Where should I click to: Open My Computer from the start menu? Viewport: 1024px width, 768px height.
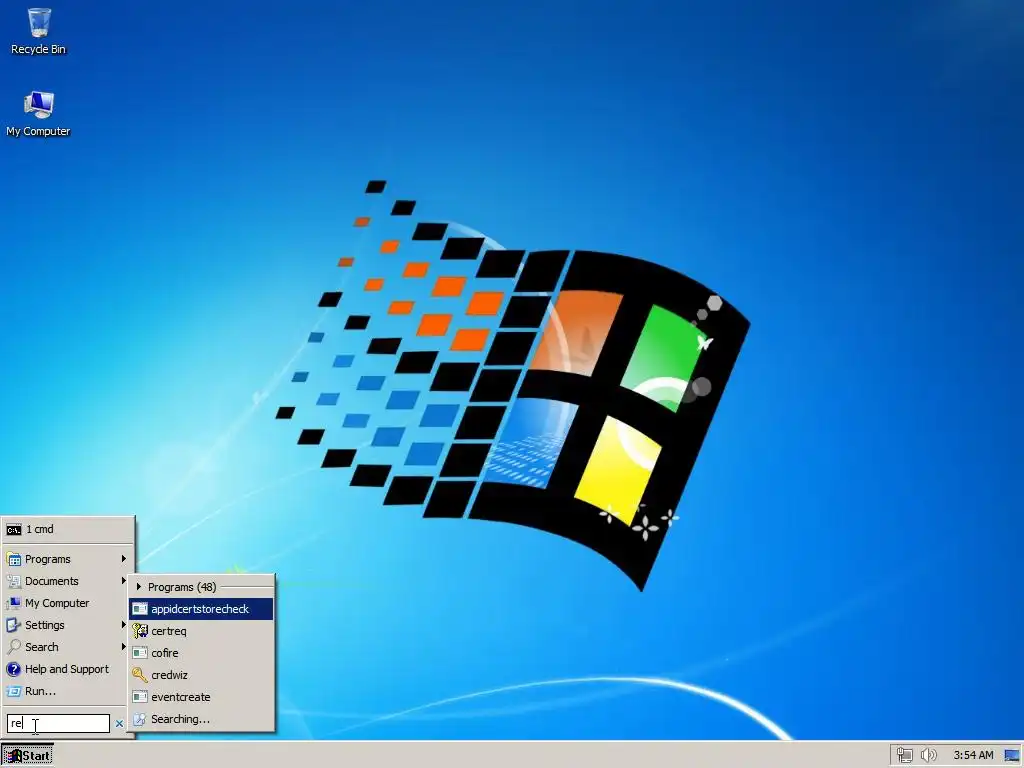[x=68, y=603]
